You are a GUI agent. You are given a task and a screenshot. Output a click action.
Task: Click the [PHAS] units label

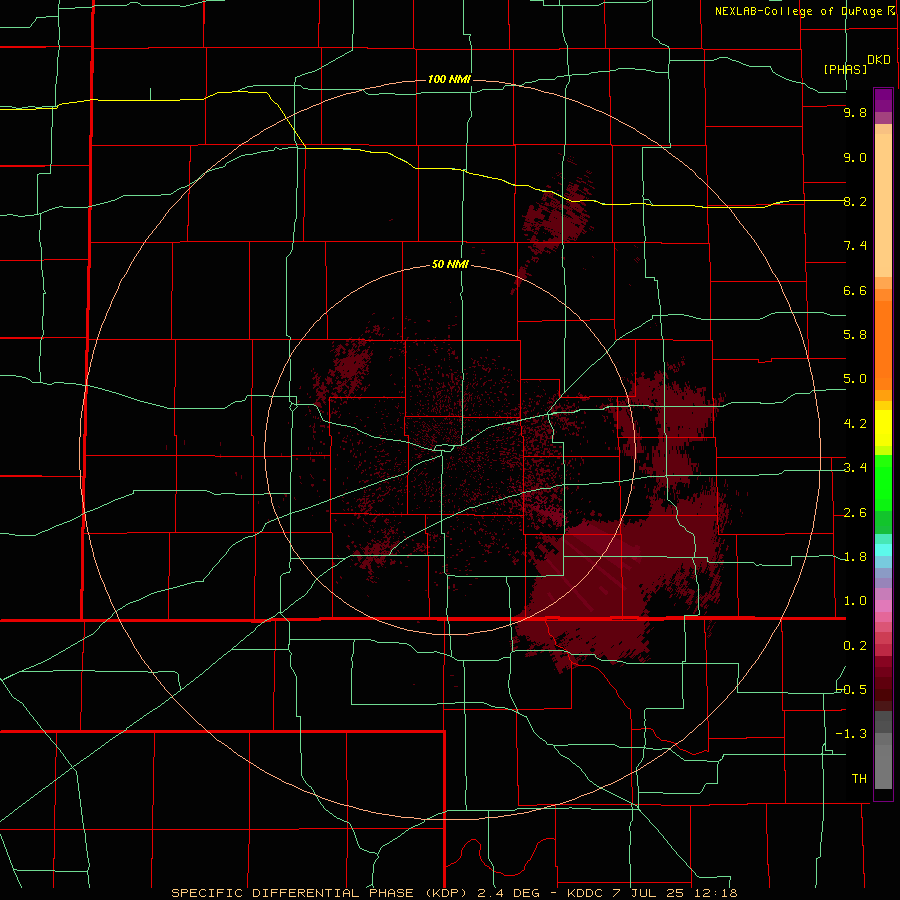845,69
